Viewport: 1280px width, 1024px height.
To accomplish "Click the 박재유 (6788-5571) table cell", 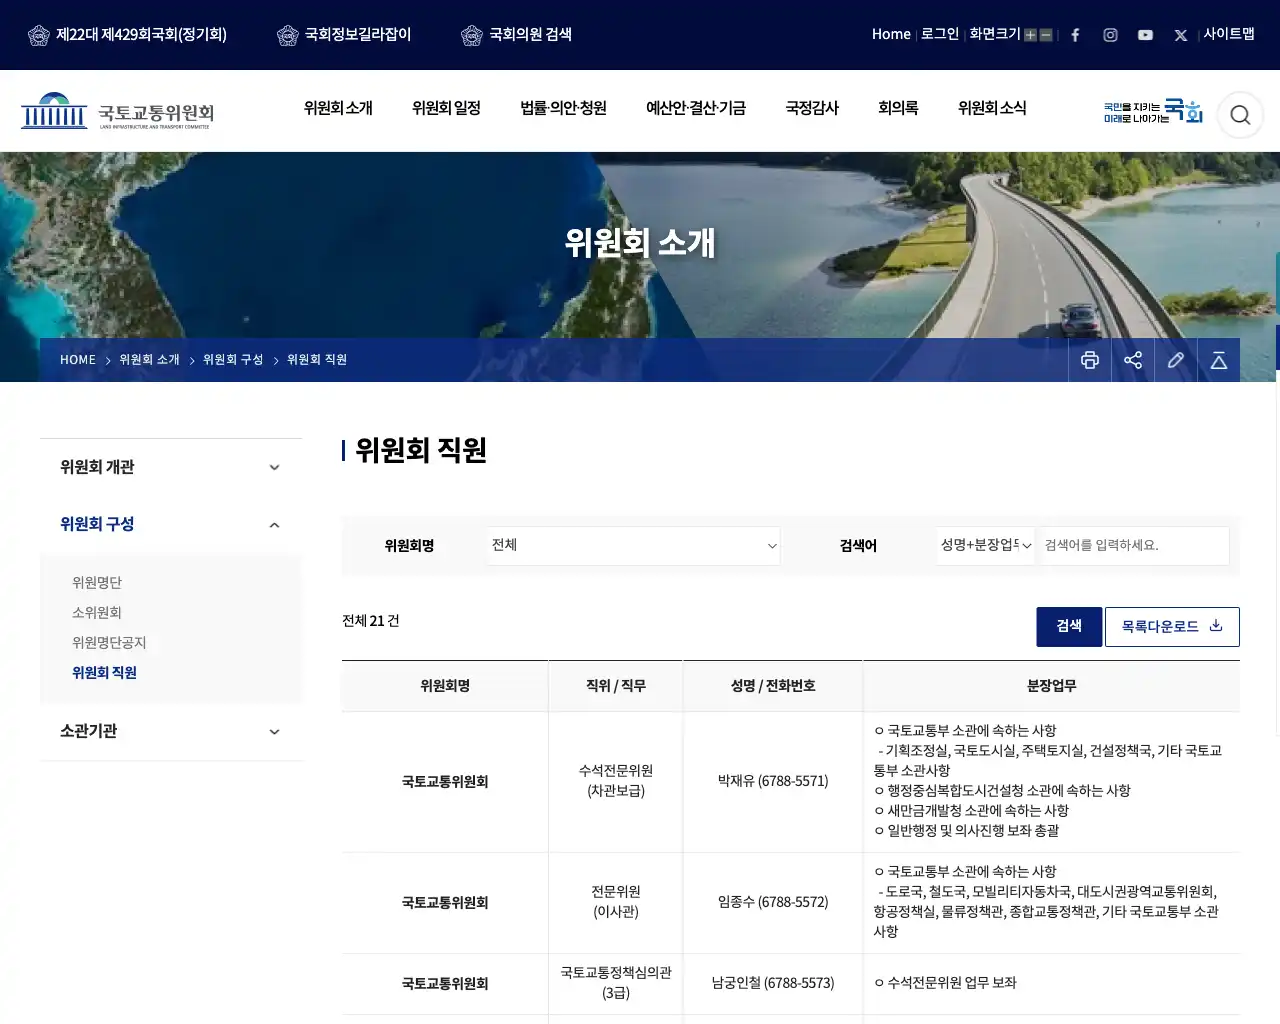I will [773, 782].
